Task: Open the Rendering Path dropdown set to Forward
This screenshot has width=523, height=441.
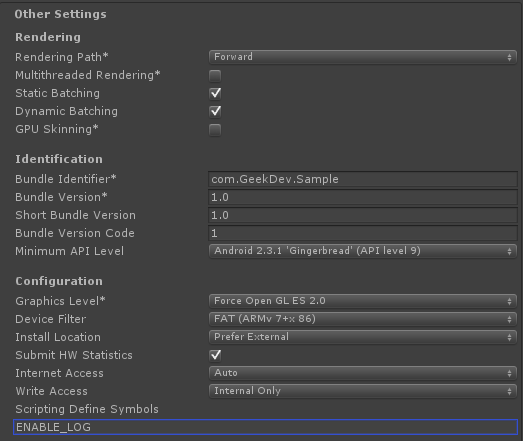Action: coord(363,57)
